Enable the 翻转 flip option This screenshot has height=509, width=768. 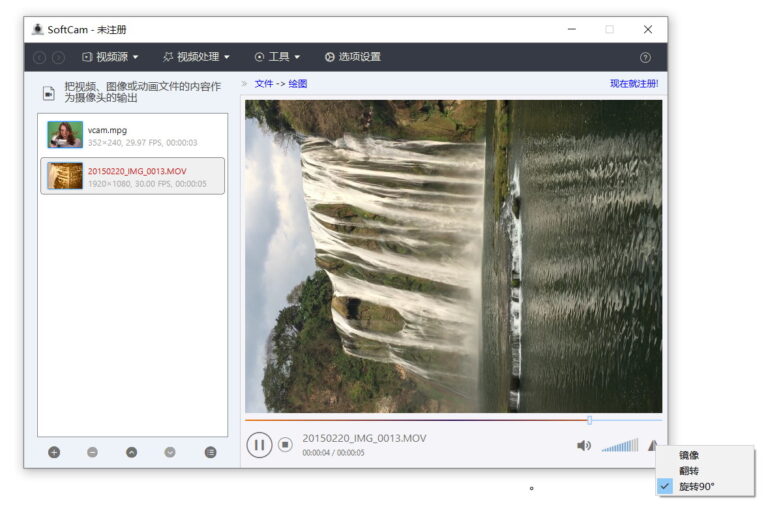coord(689,471)
